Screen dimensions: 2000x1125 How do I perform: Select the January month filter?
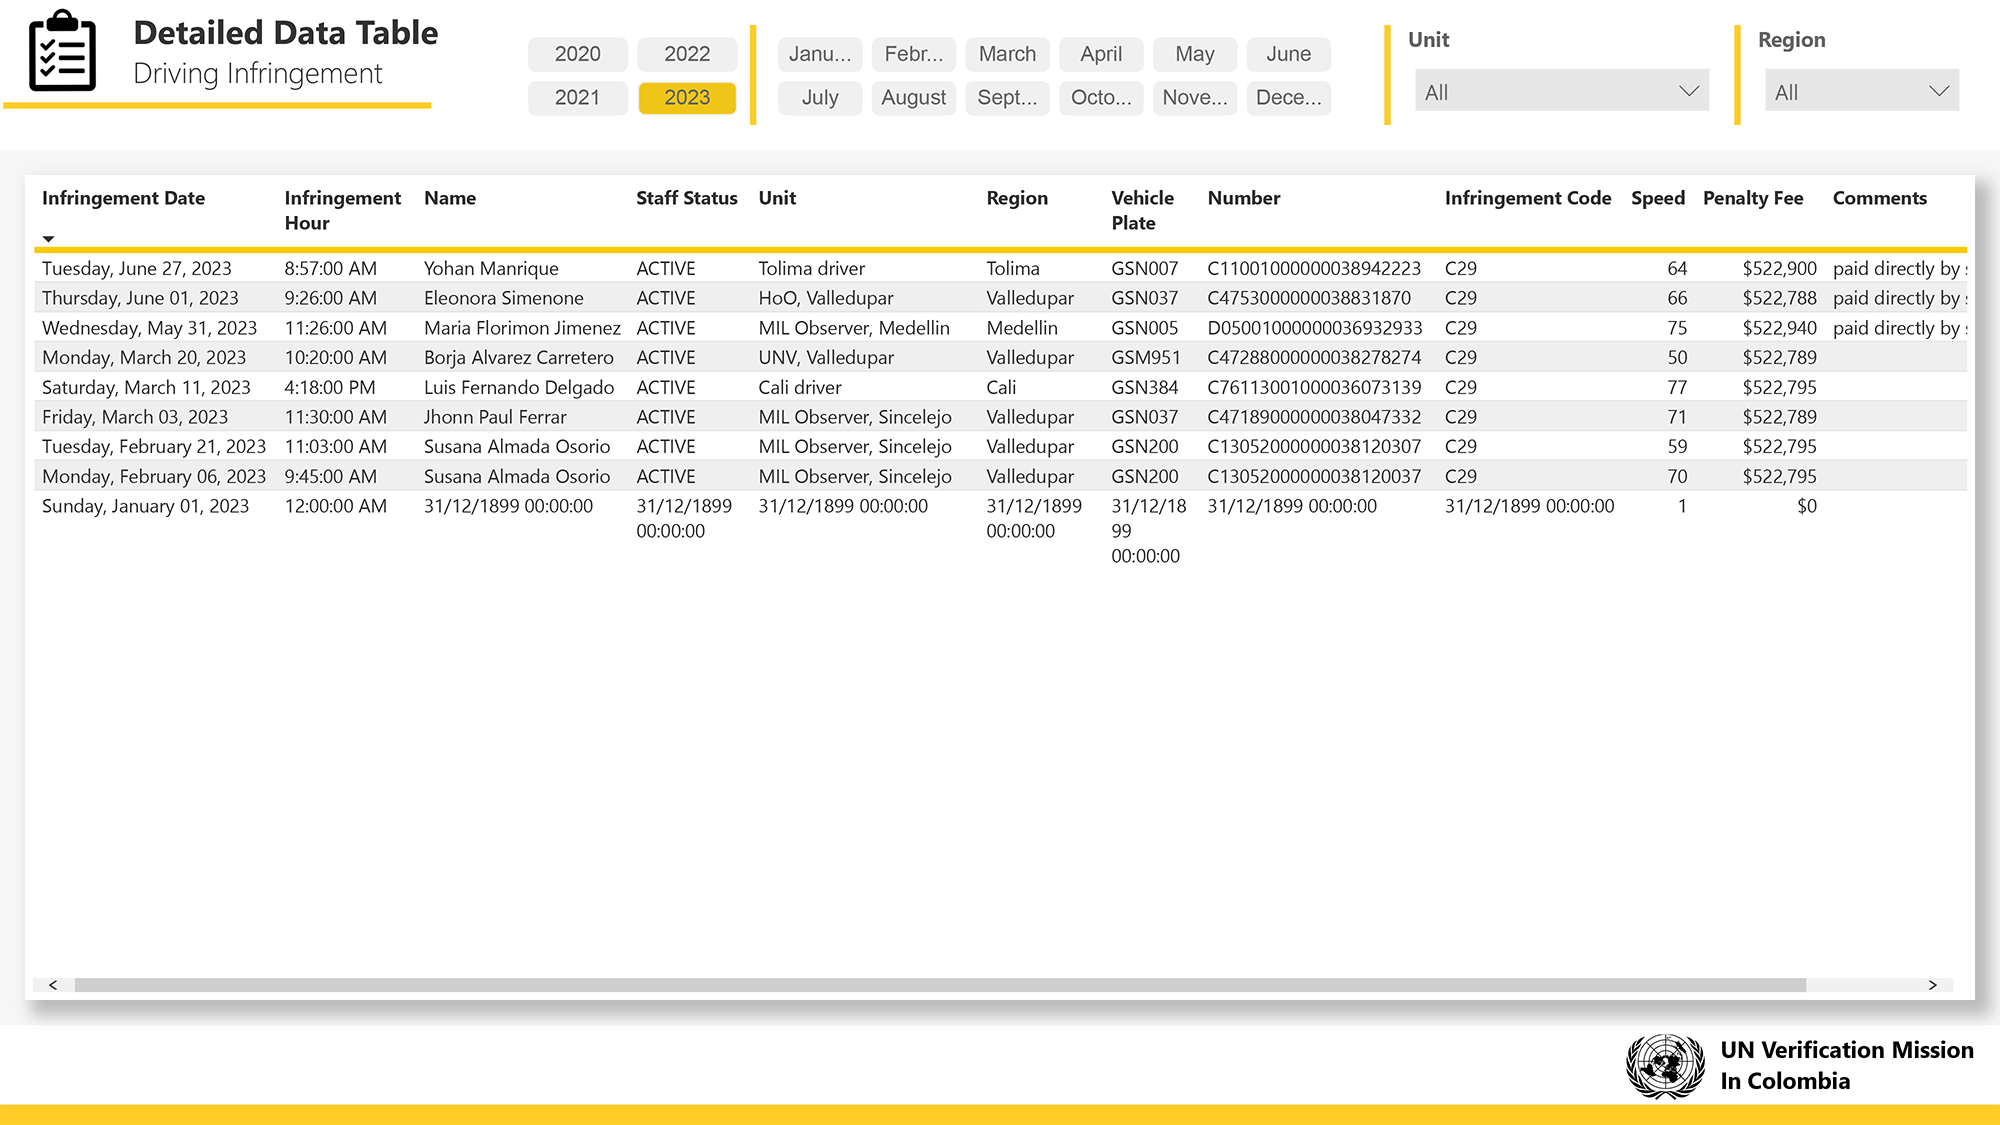pos(820,54)
